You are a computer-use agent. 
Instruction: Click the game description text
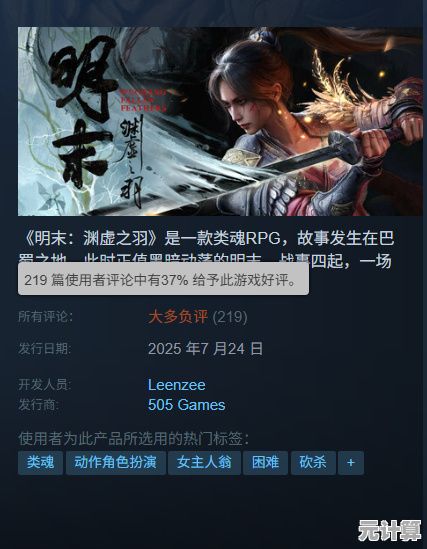click(206, 249)
